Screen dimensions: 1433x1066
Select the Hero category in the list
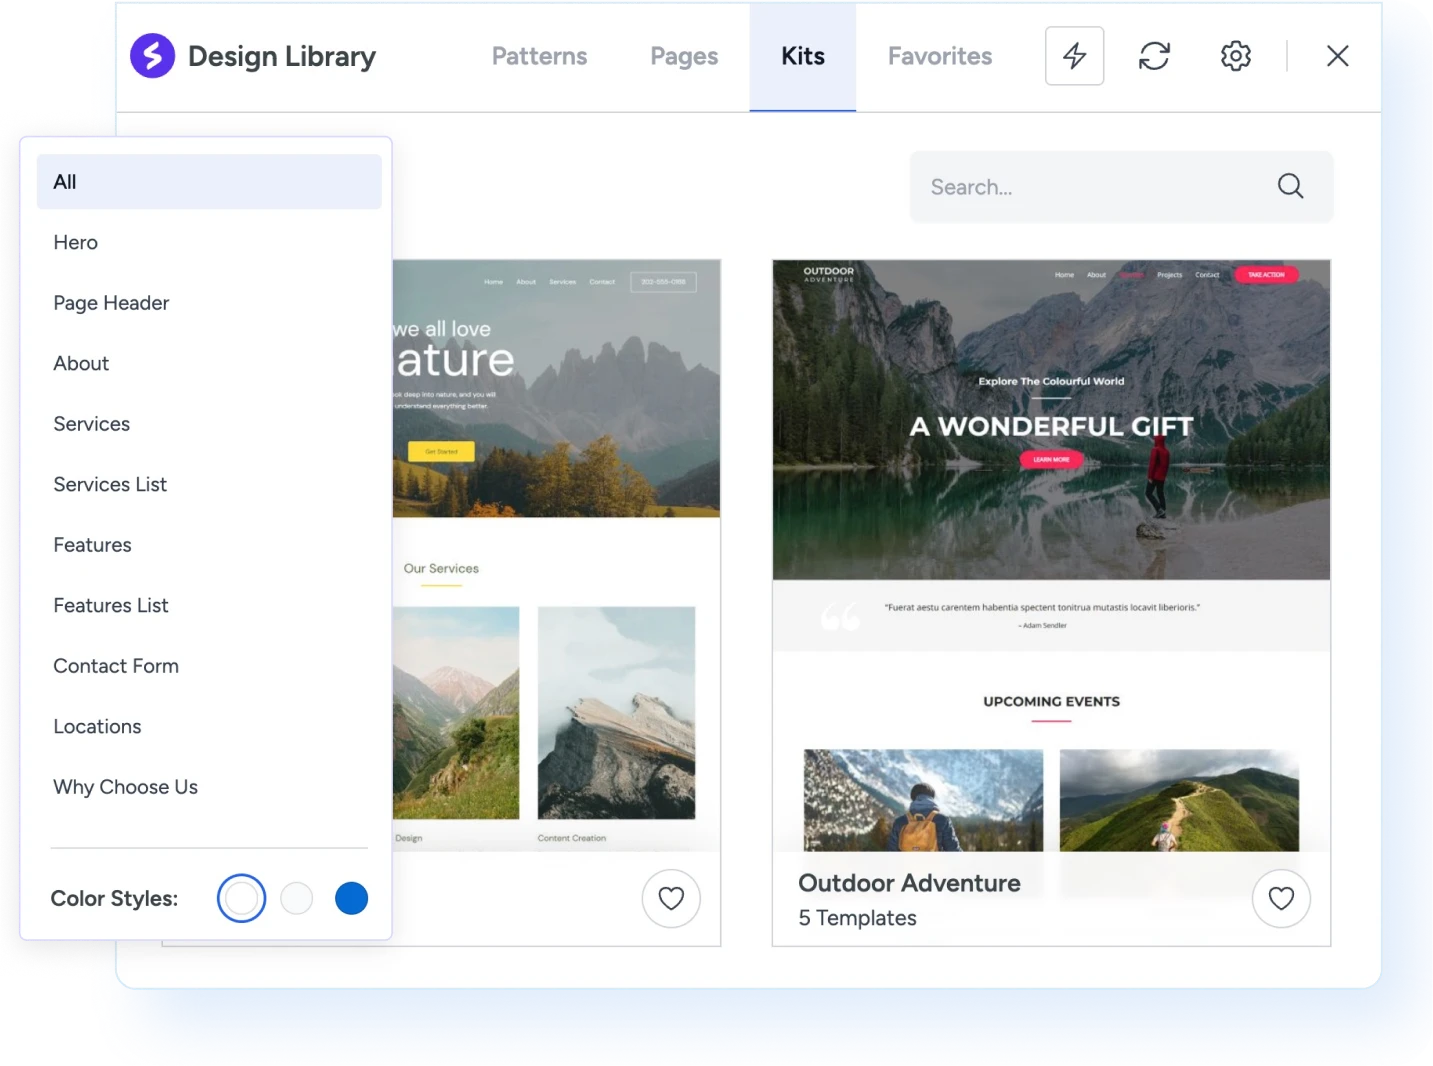(76, 242)
